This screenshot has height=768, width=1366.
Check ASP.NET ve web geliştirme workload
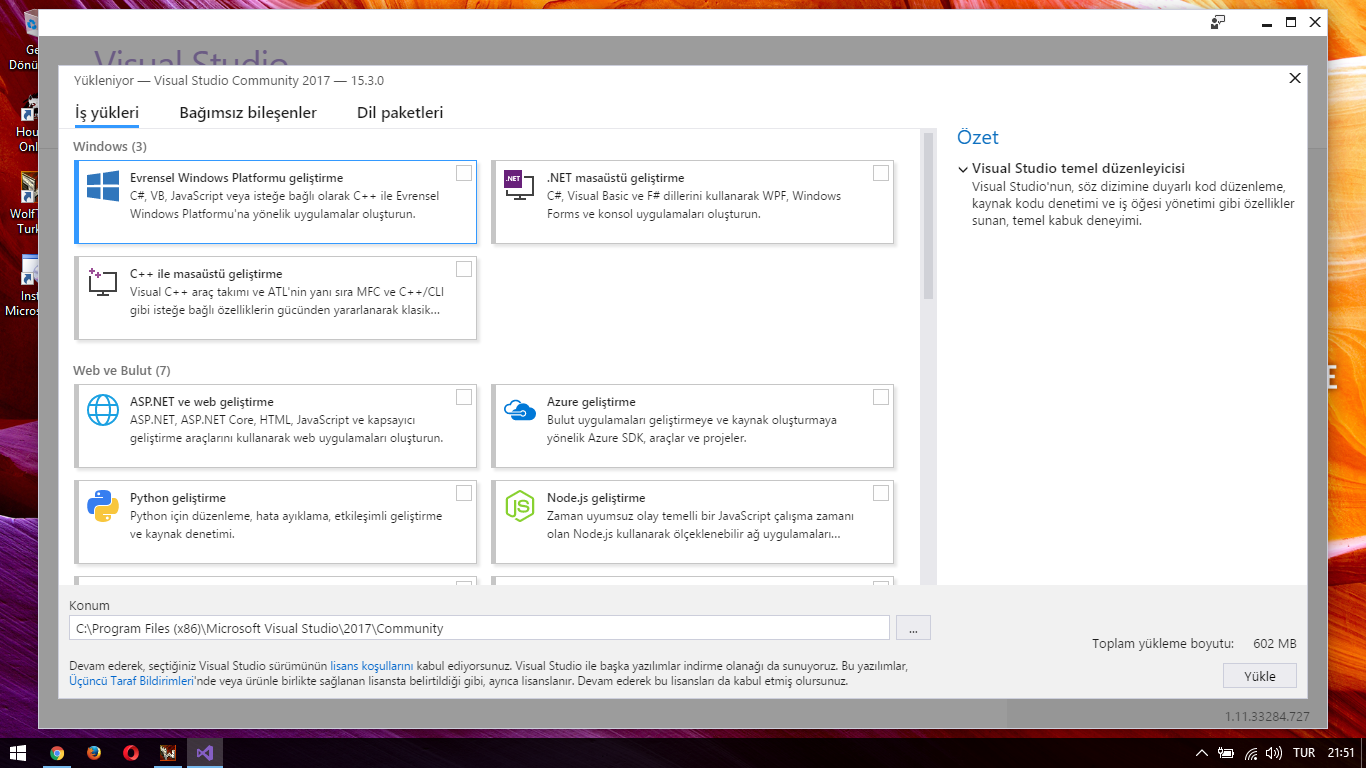(x=464, y=397)
